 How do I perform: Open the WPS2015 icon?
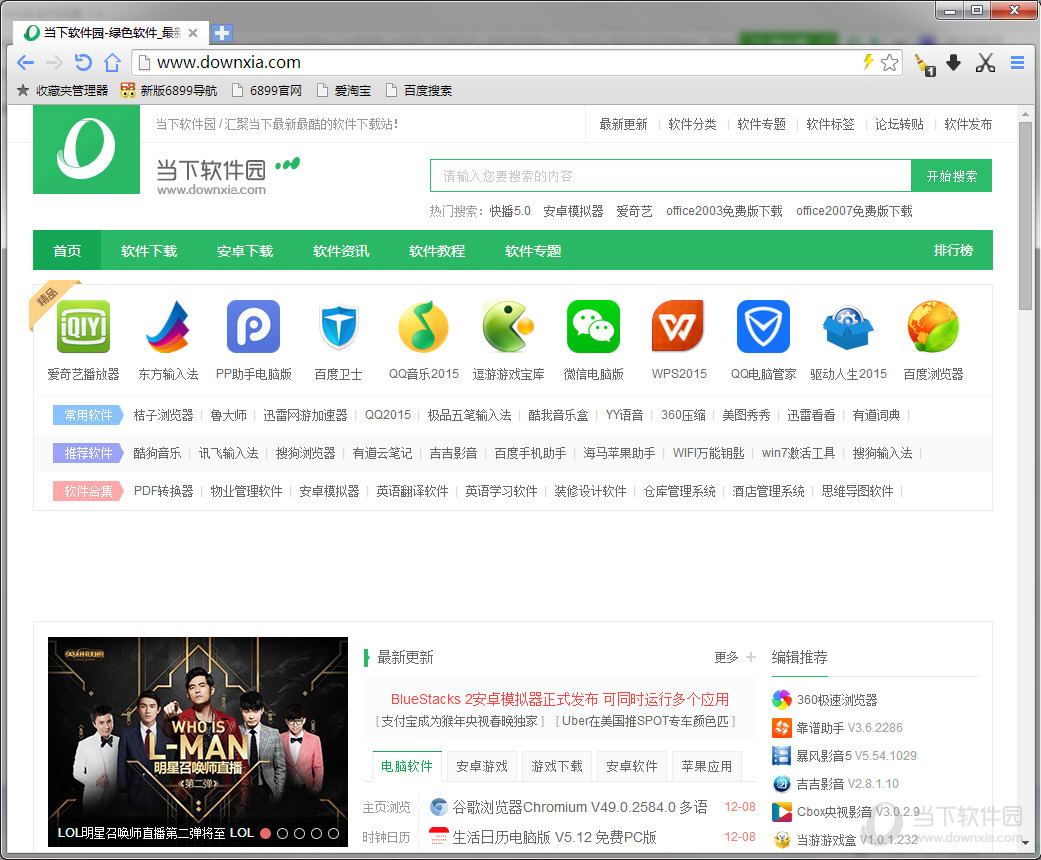tap(679, 326)
